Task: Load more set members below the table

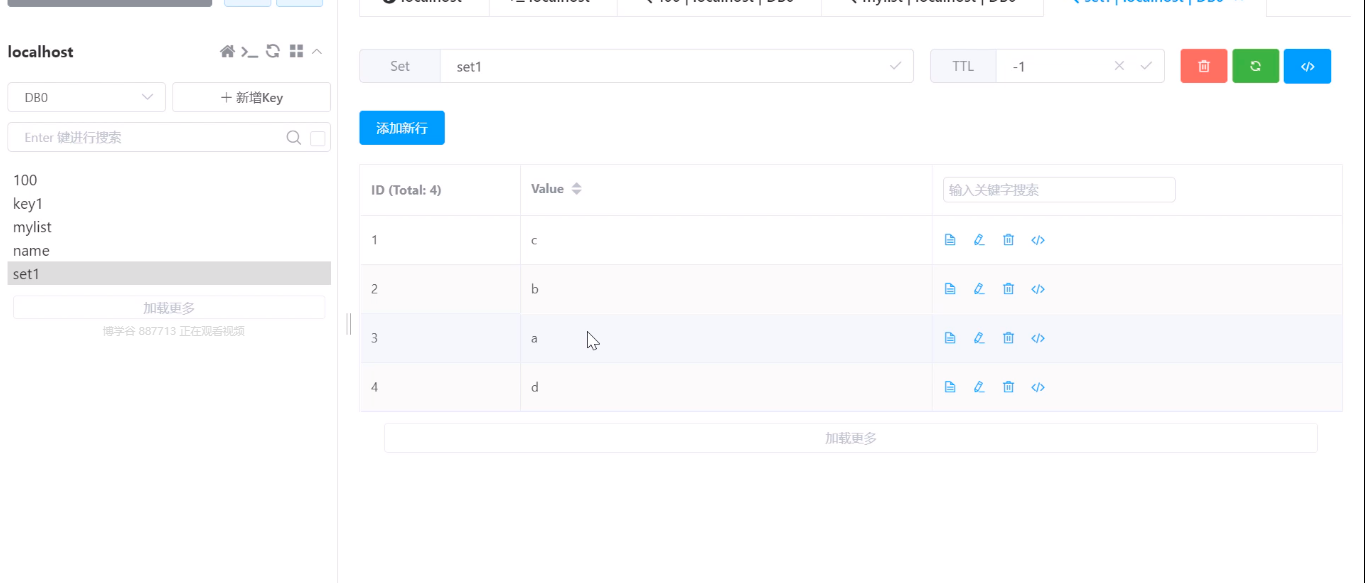Action: 851,438
